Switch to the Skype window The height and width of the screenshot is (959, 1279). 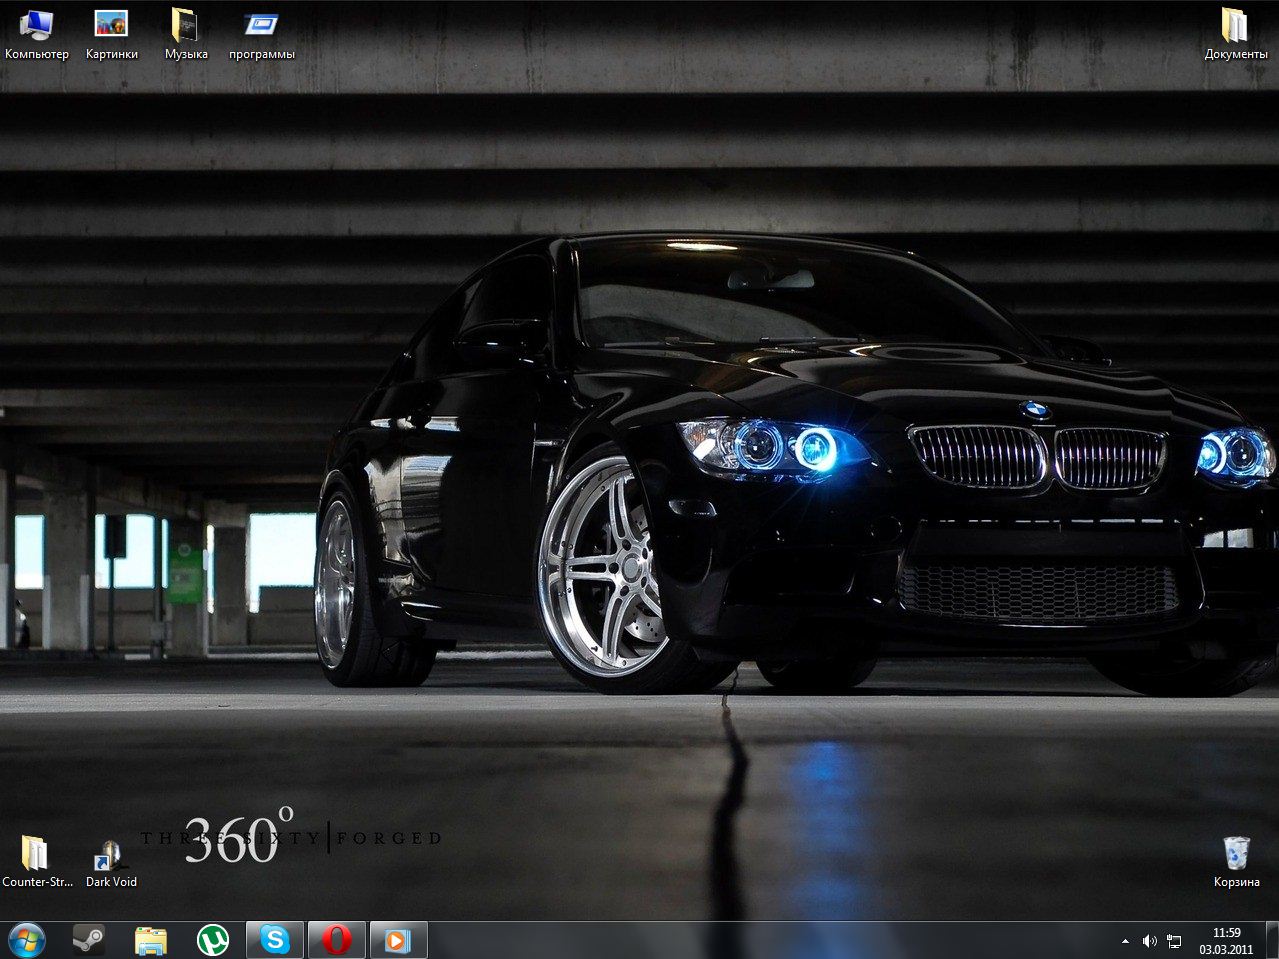tap(275, 940)
